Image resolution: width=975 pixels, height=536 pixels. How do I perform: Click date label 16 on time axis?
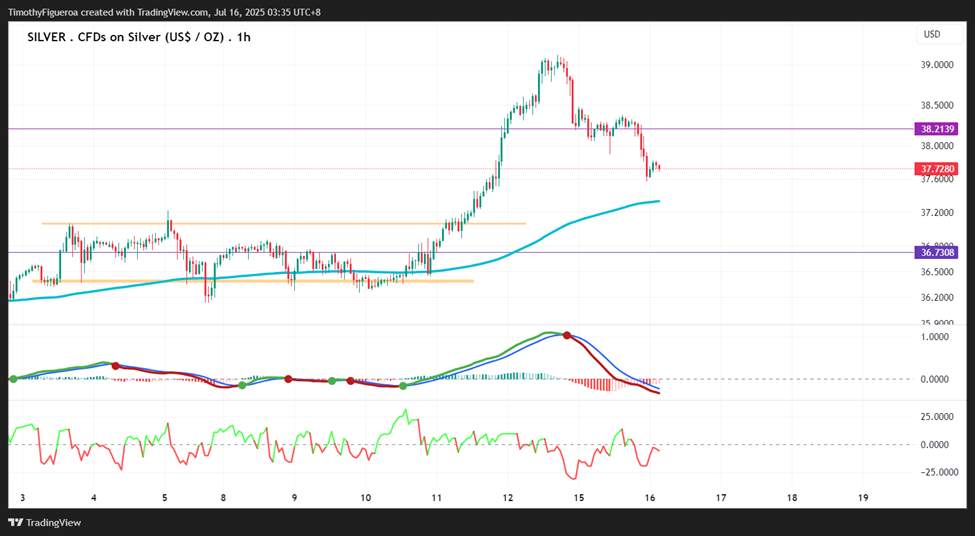(x=649, y=498)
